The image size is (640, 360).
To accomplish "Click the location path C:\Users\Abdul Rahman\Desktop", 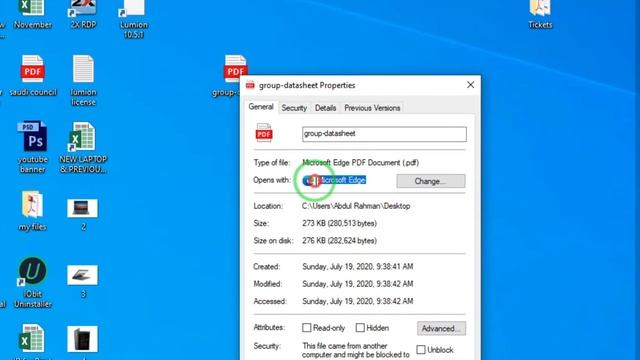I will (356, 206).
